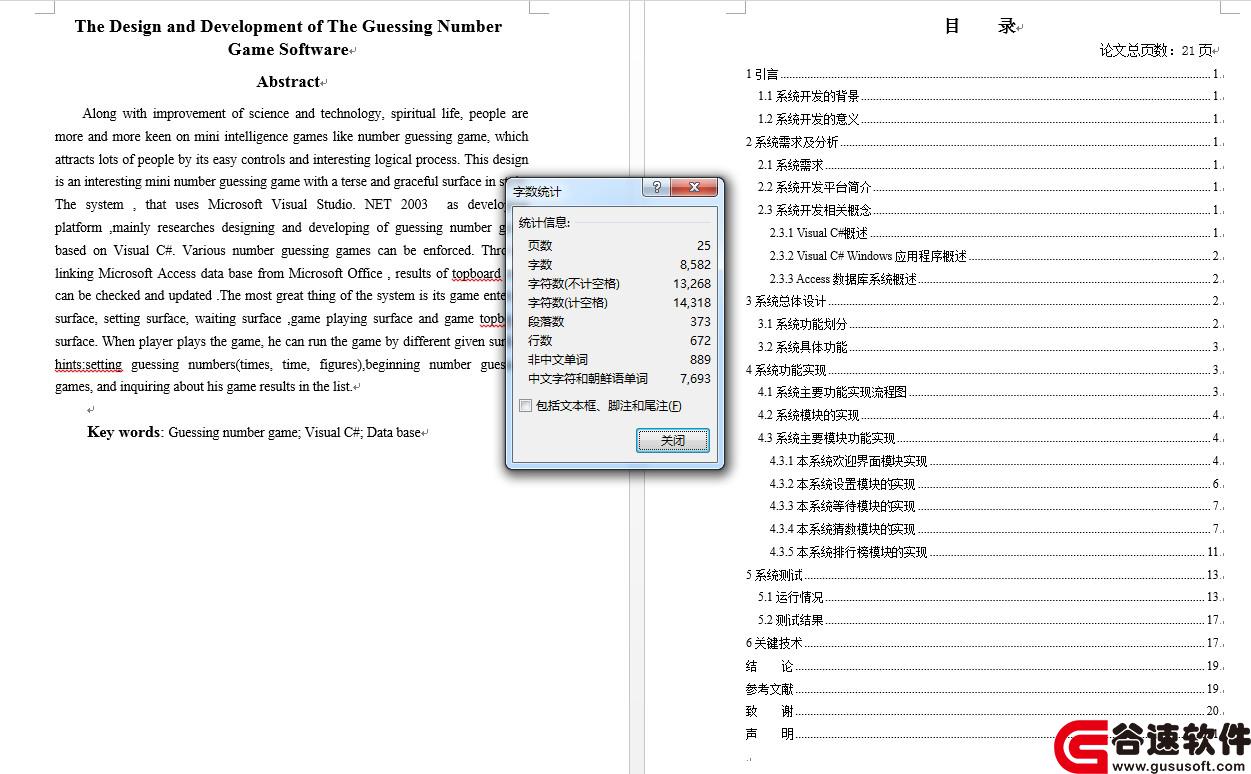Click the 论文总页数：21 页 text
Image resolution: width=1251 pixels, height=774 pixels.
[x=1156, y=50]
